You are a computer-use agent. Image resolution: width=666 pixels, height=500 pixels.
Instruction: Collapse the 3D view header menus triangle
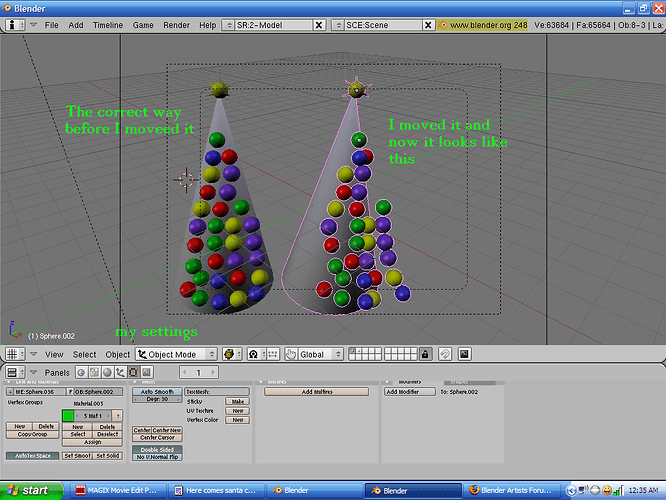point(34,354)
